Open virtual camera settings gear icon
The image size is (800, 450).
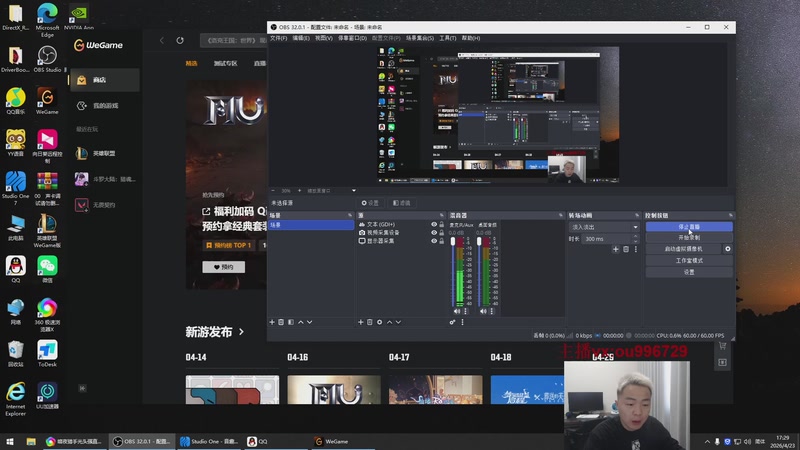click(x=728, y=249)
